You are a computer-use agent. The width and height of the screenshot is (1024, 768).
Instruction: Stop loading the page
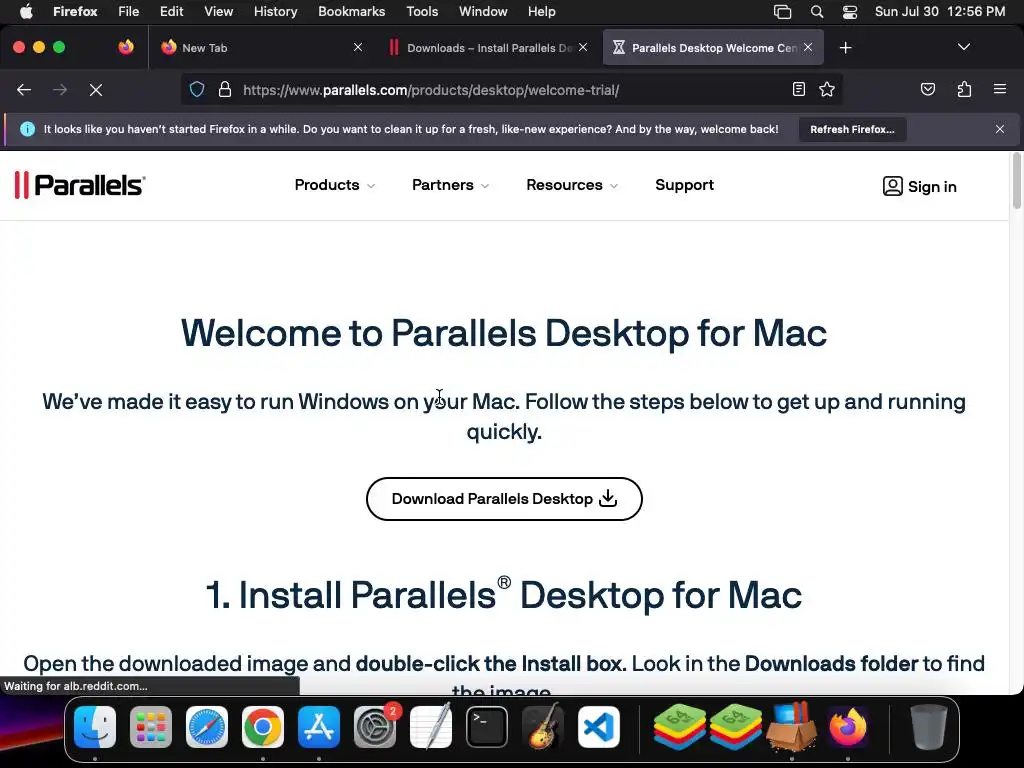click(x=96, y=90)
